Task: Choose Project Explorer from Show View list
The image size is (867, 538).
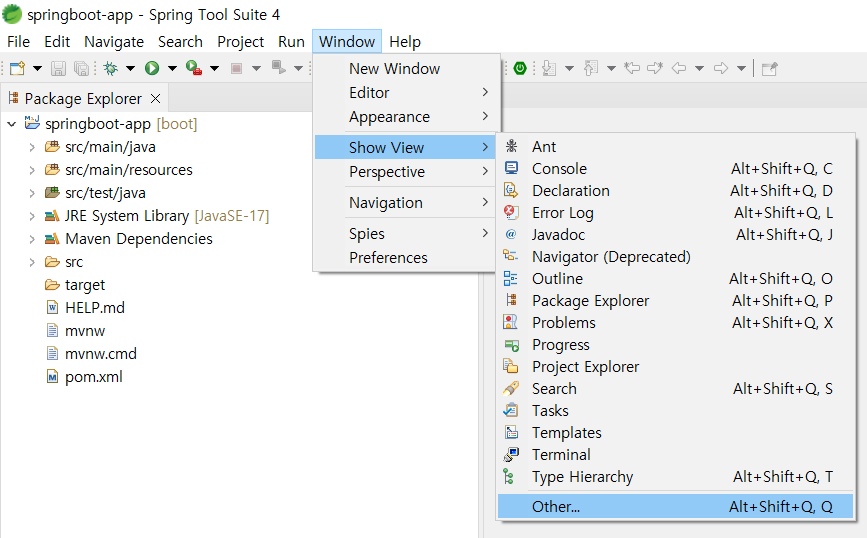Action: click(675, 367)
